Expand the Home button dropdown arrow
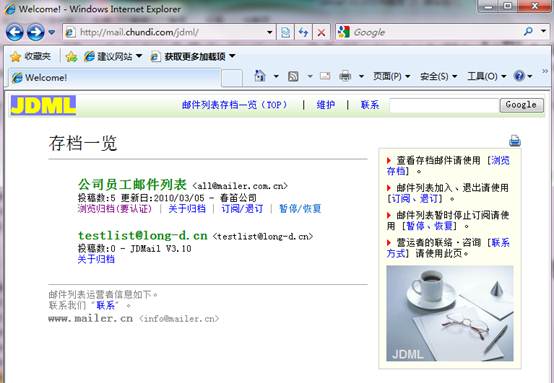This screenshot has width=554, height=383. click(x=276, y=76)
